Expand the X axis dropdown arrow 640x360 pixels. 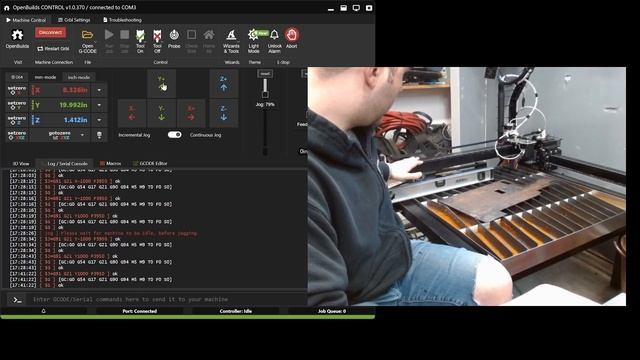(x=99, y=90)
